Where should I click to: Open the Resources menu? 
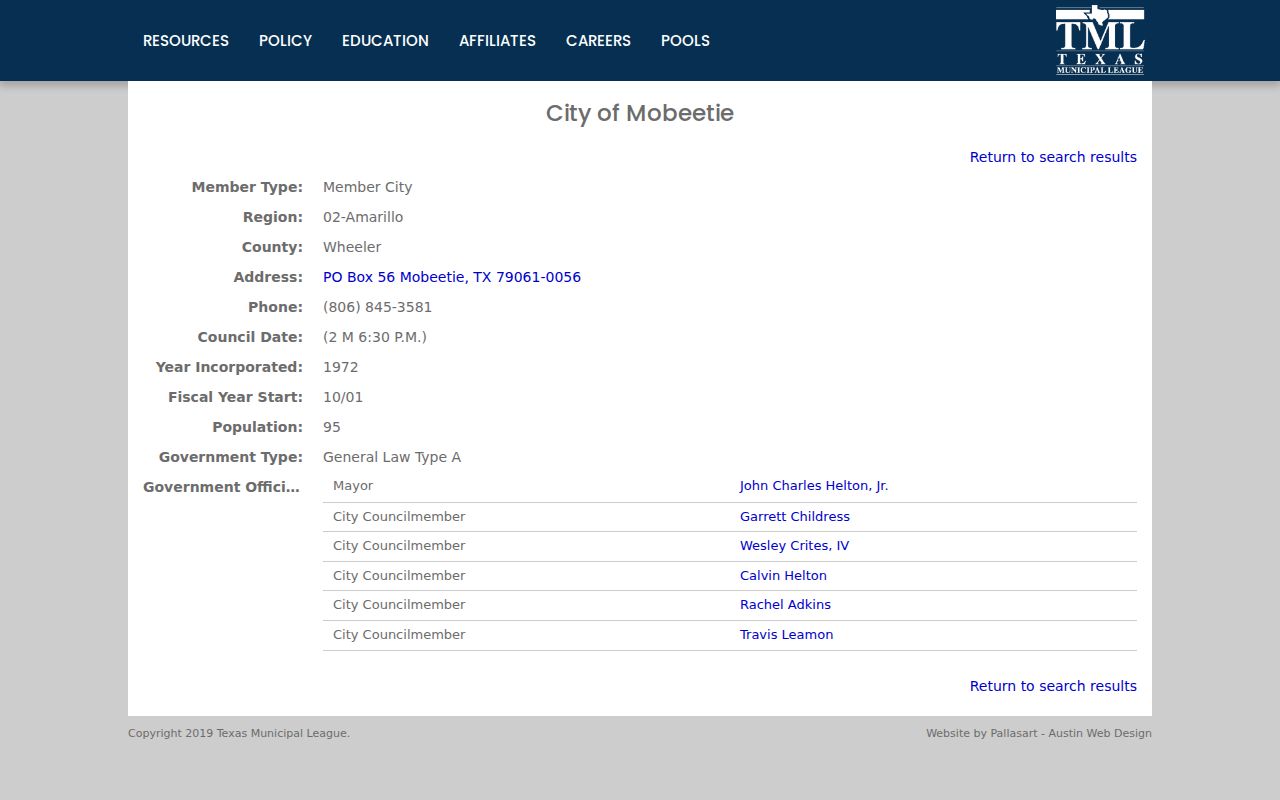point(186,41)
